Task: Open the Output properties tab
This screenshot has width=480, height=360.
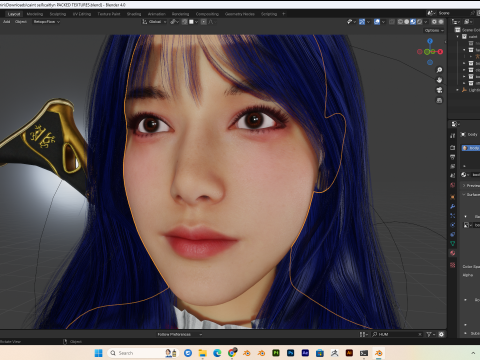Action: (x=453, y=157)
